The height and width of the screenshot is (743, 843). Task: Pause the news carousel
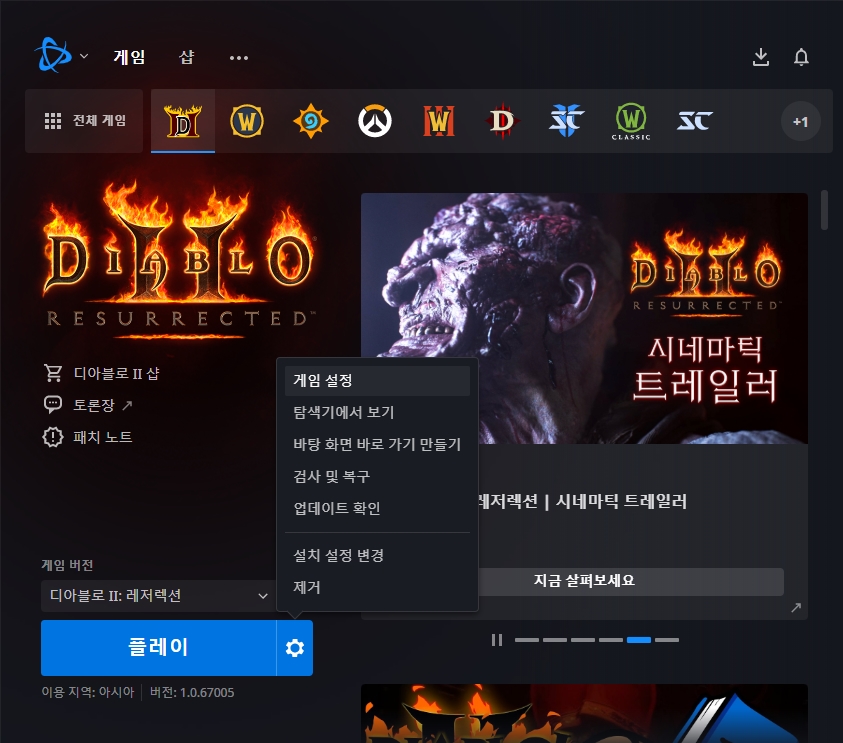497,640
